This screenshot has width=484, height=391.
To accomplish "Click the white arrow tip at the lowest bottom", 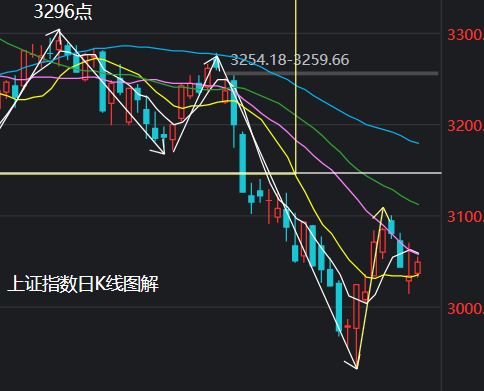I will 356,368.
